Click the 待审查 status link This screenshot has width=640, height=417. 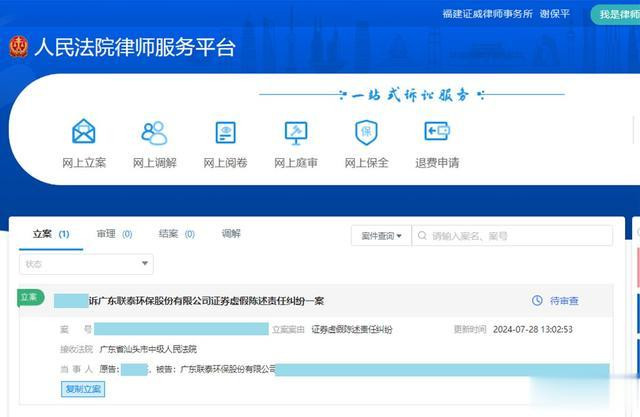point(564,301)
